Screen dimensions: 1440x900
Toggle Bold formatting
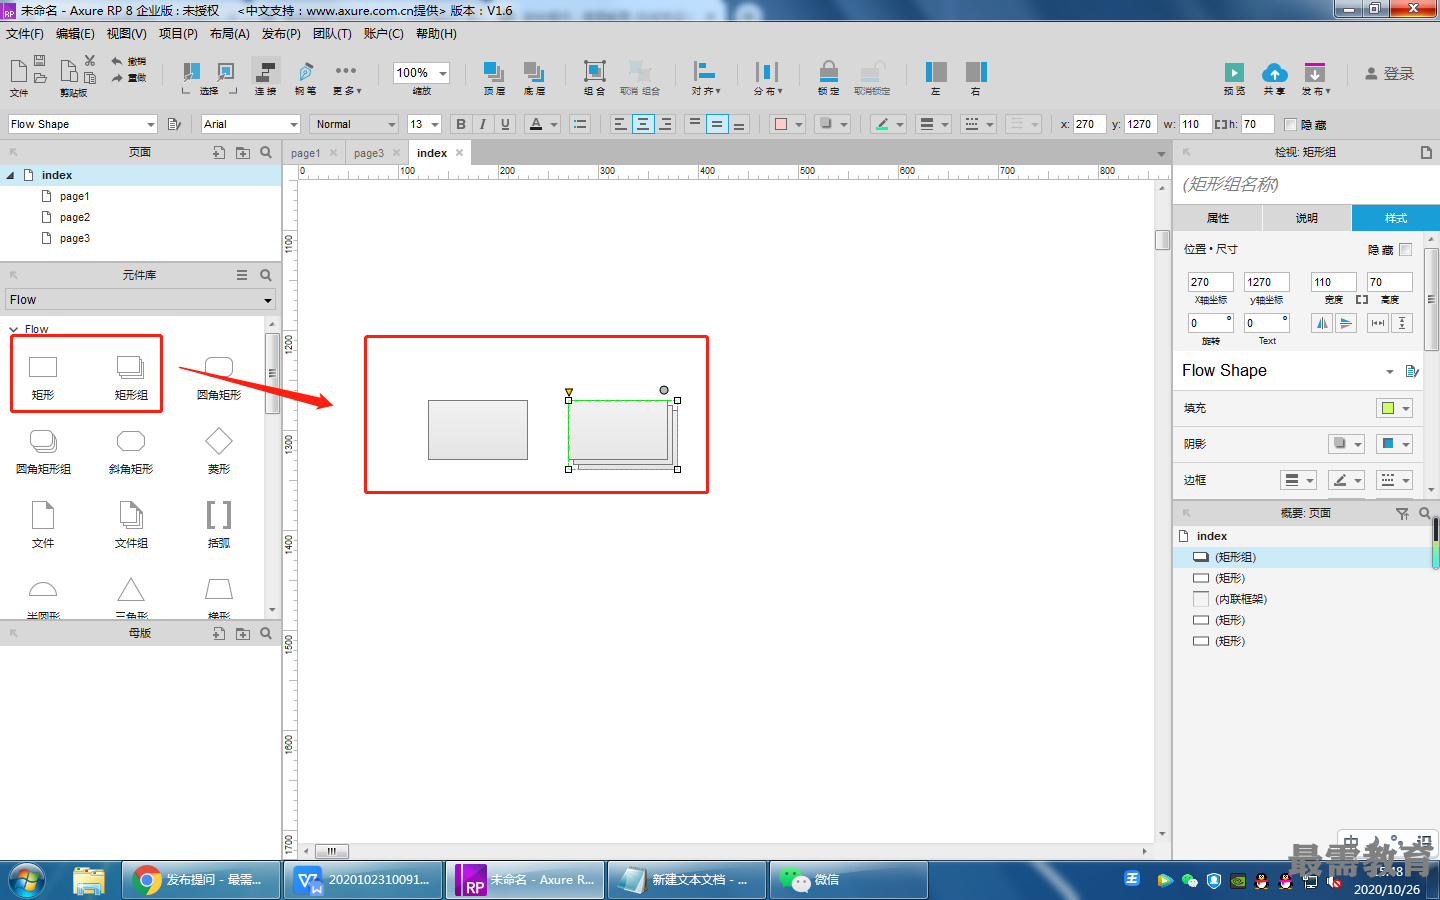461,124
